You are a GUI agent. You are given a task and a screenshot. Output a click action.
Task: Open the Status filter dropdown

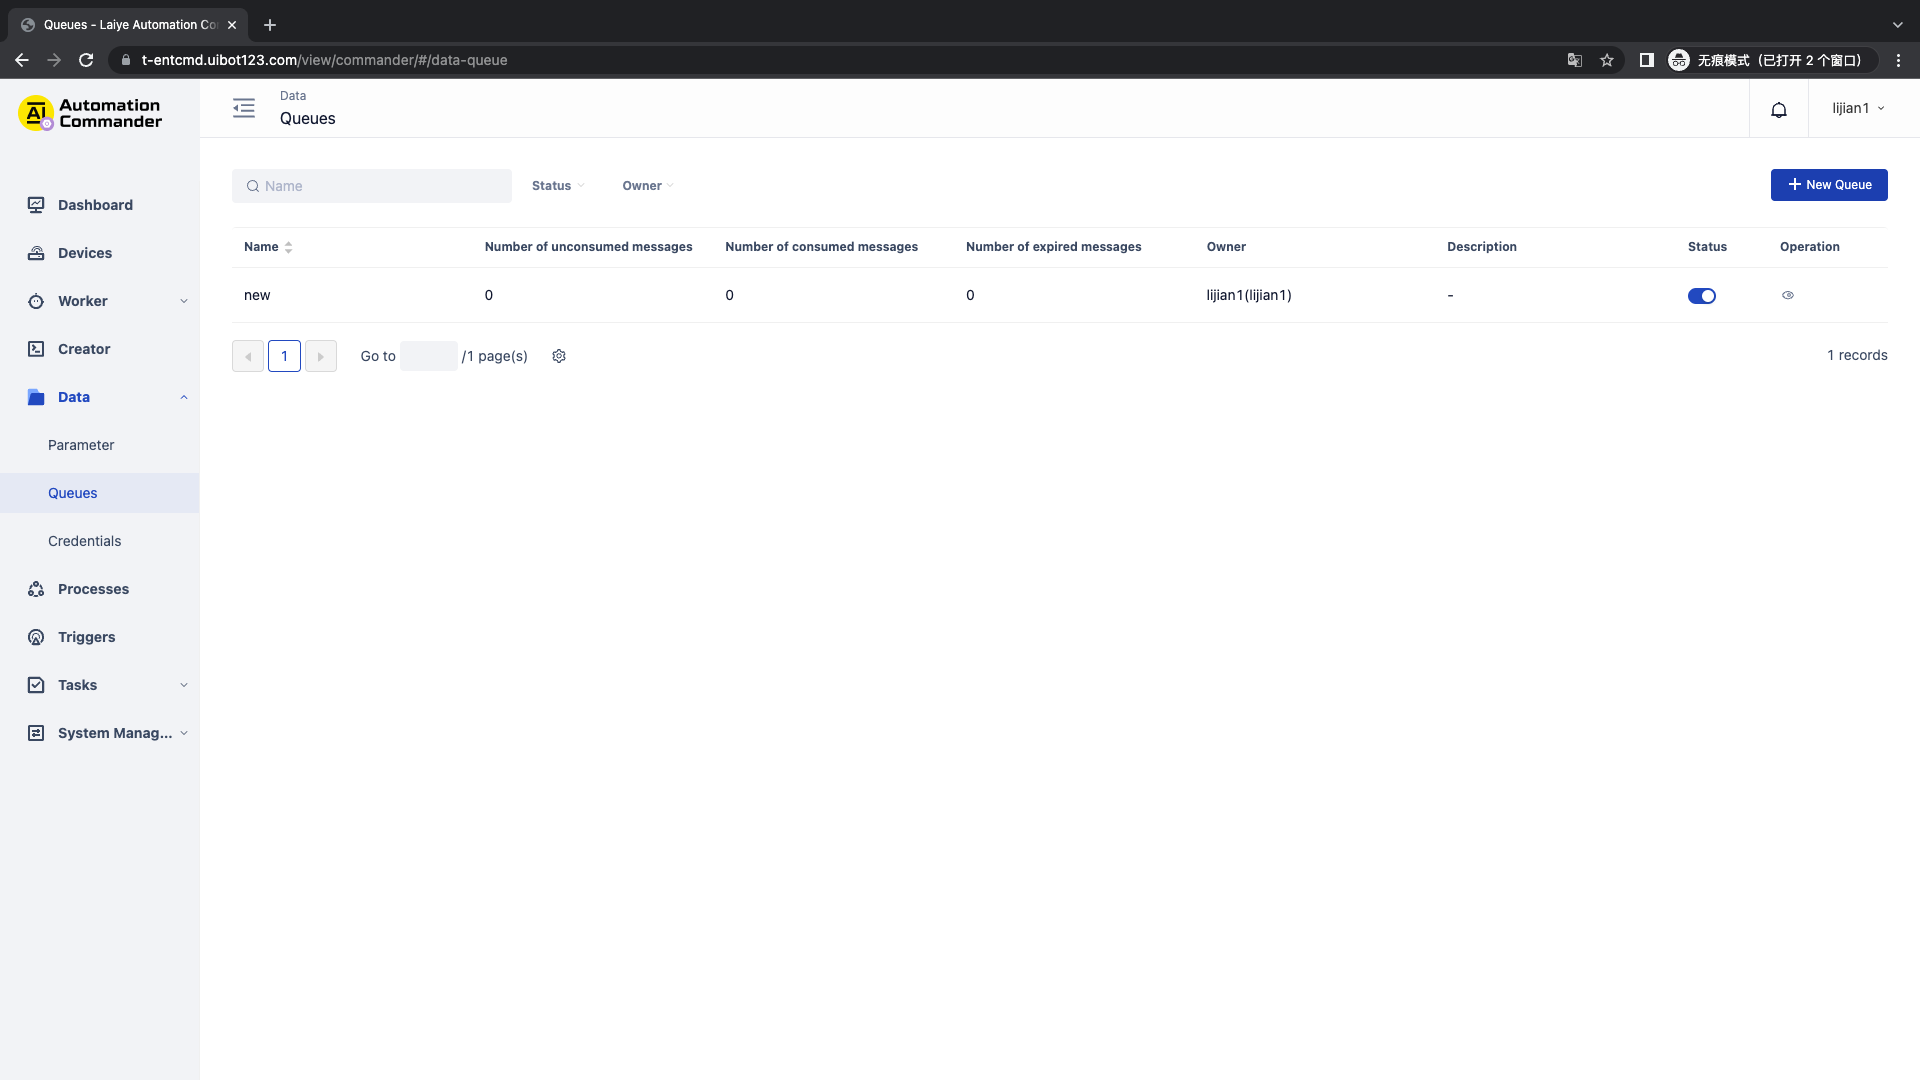click(558, 186)
